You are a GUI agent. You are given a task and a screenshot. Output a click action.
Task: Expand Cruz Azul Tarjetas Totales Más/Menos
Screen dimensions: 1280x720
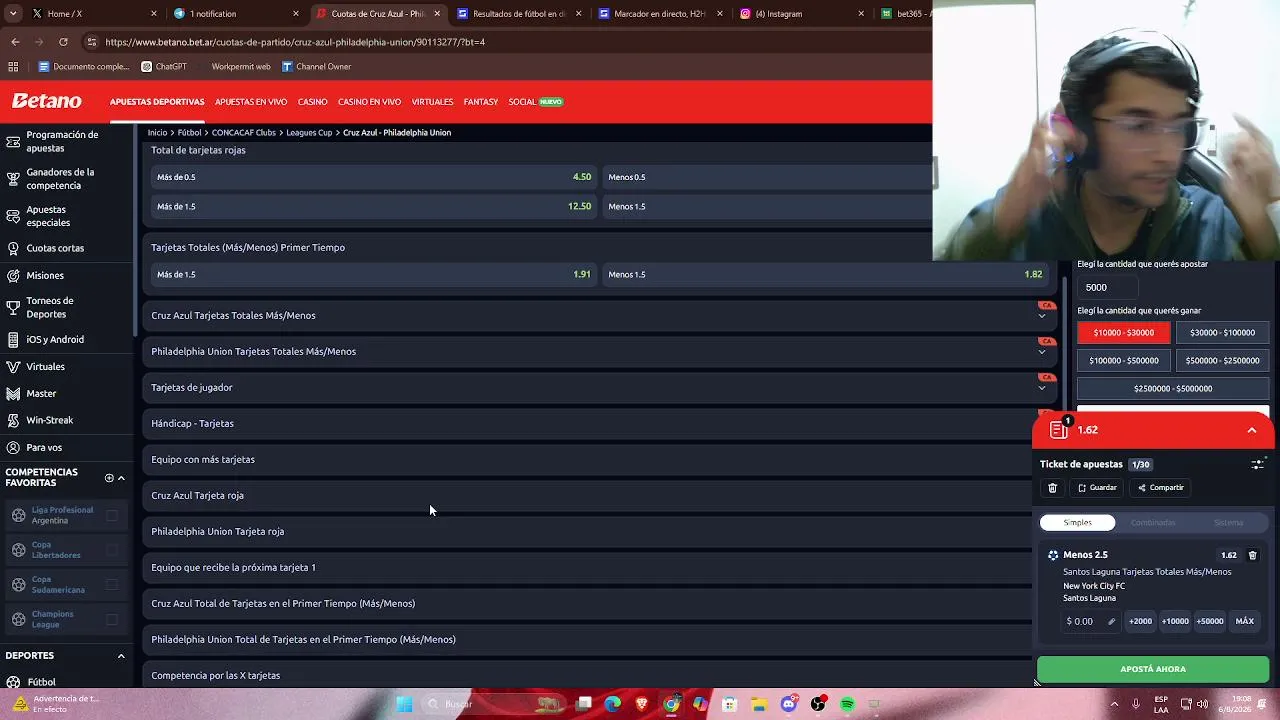(598, 315)
